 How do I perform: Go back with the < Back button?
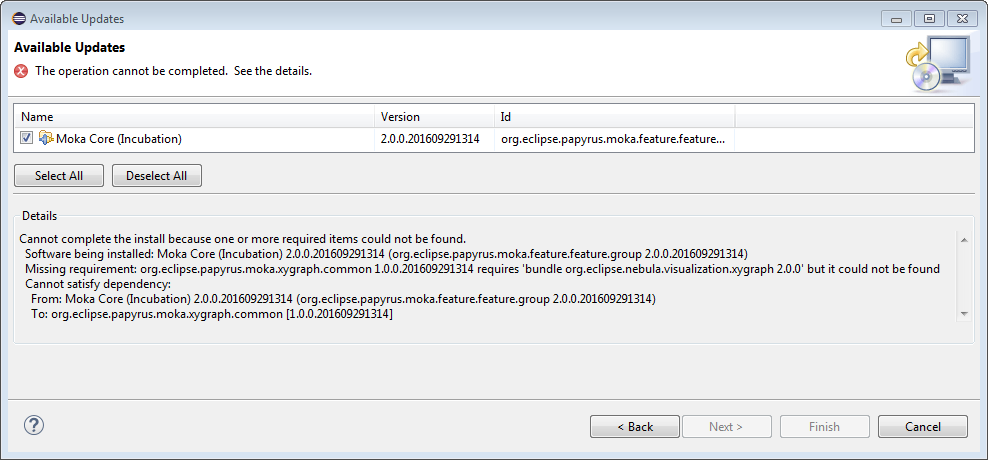(635, 427)
